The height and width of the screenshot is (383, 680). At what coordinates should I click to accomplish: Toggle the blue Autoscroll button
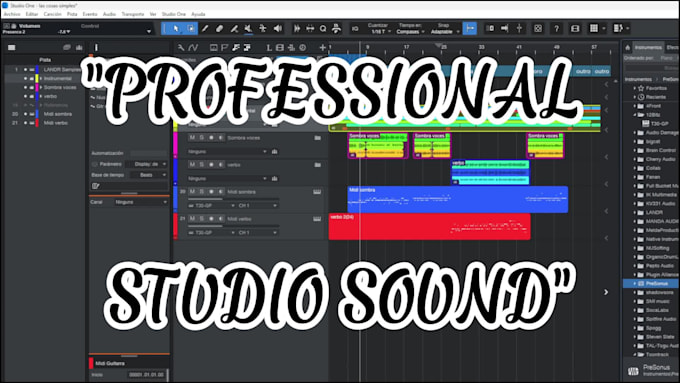coord(470,29)
